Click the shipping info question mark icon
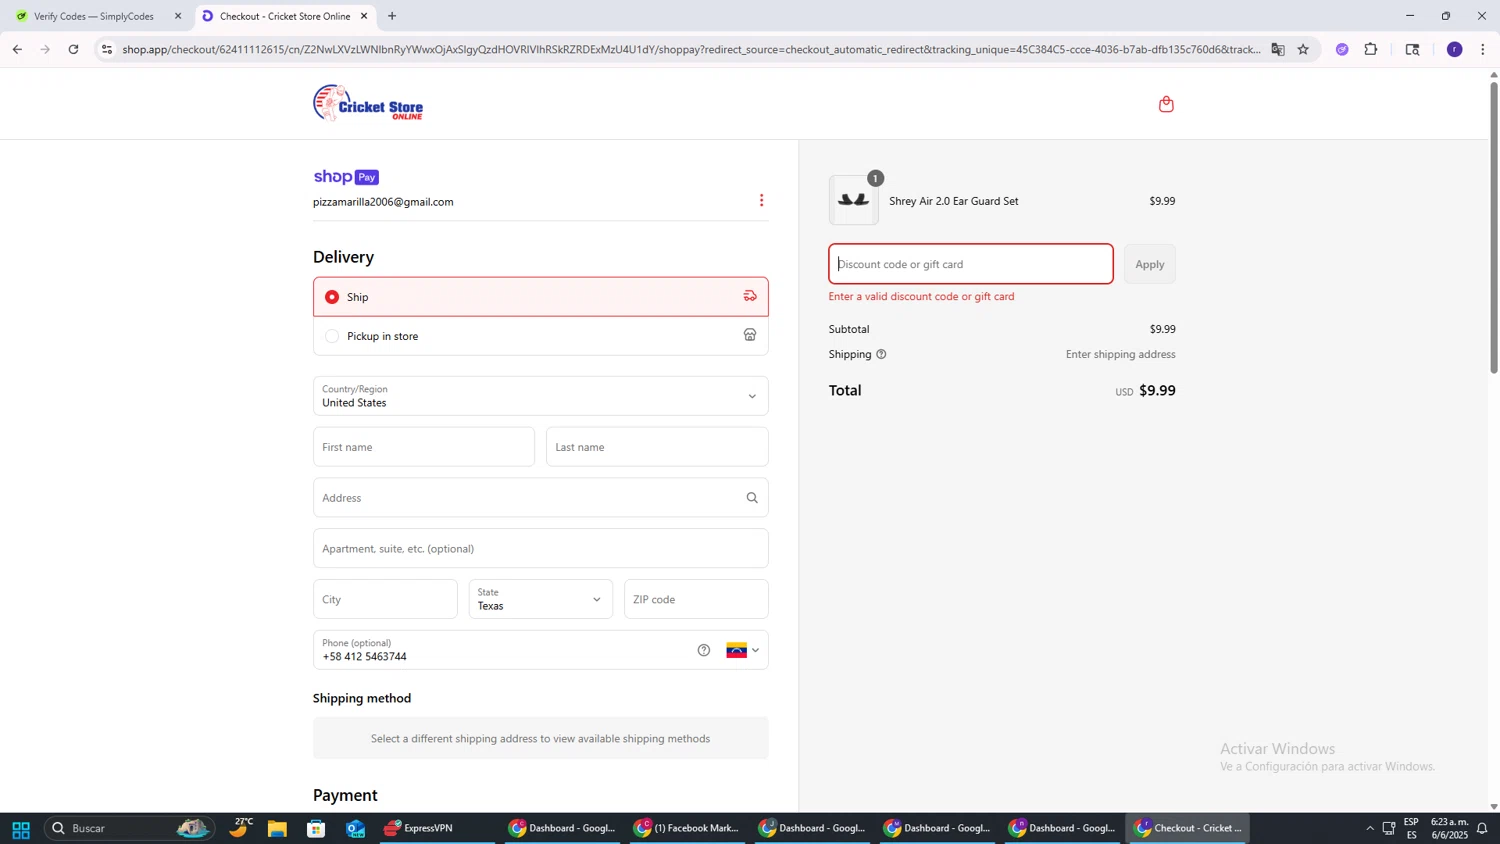 tap(881, 354)
